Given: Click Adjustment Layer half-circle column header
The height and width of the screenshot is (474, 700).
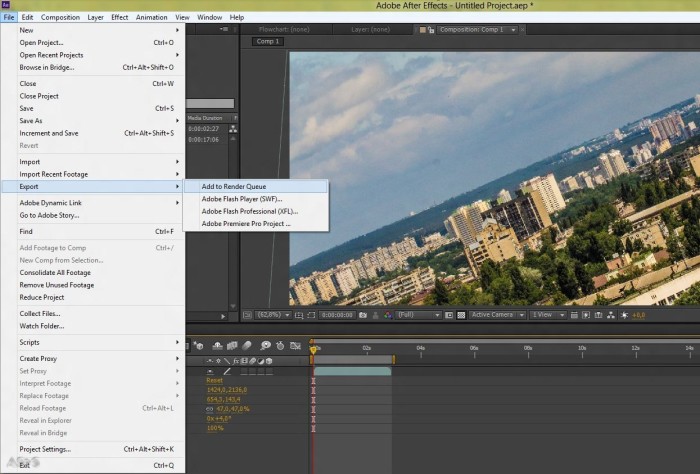Looking at the screenshot, I should 261,361.
